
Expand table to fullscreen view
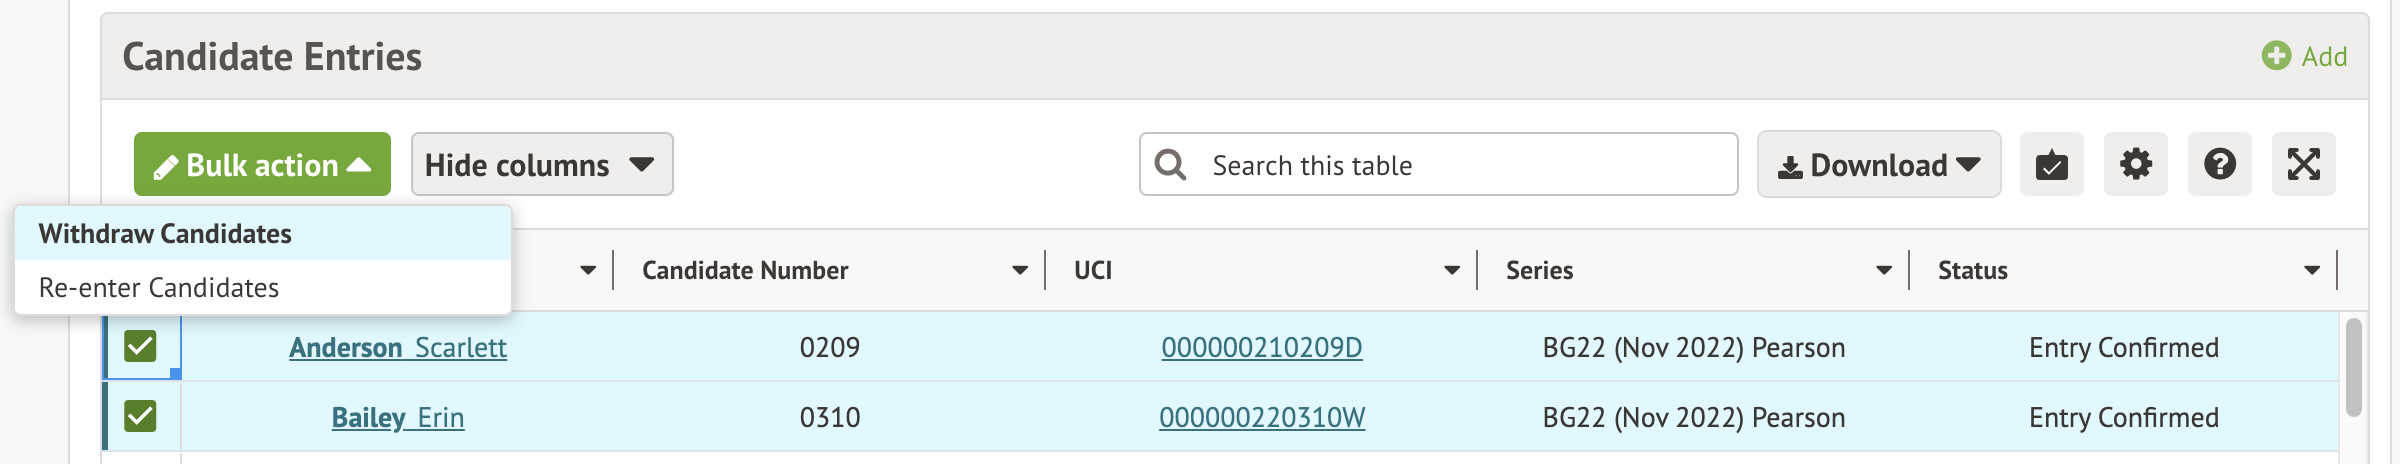click(x=2303, y=164)
